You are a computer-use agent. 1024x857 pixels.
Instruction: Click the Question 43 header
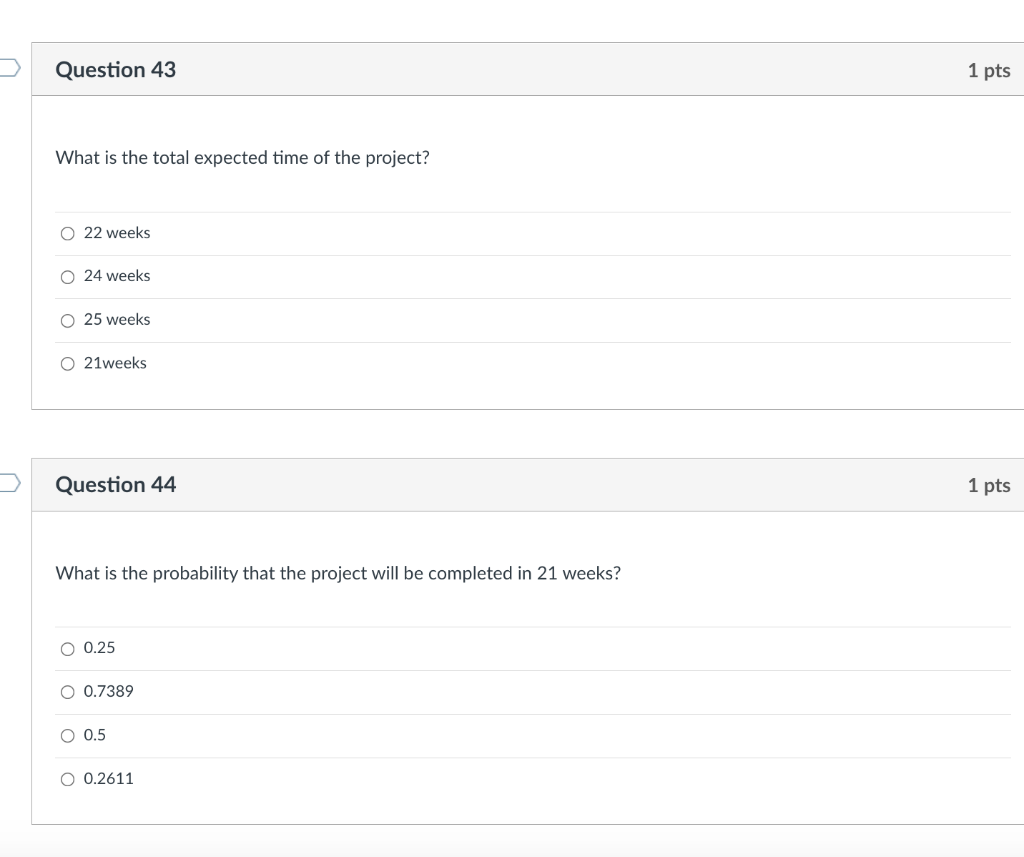coord(116,70)
